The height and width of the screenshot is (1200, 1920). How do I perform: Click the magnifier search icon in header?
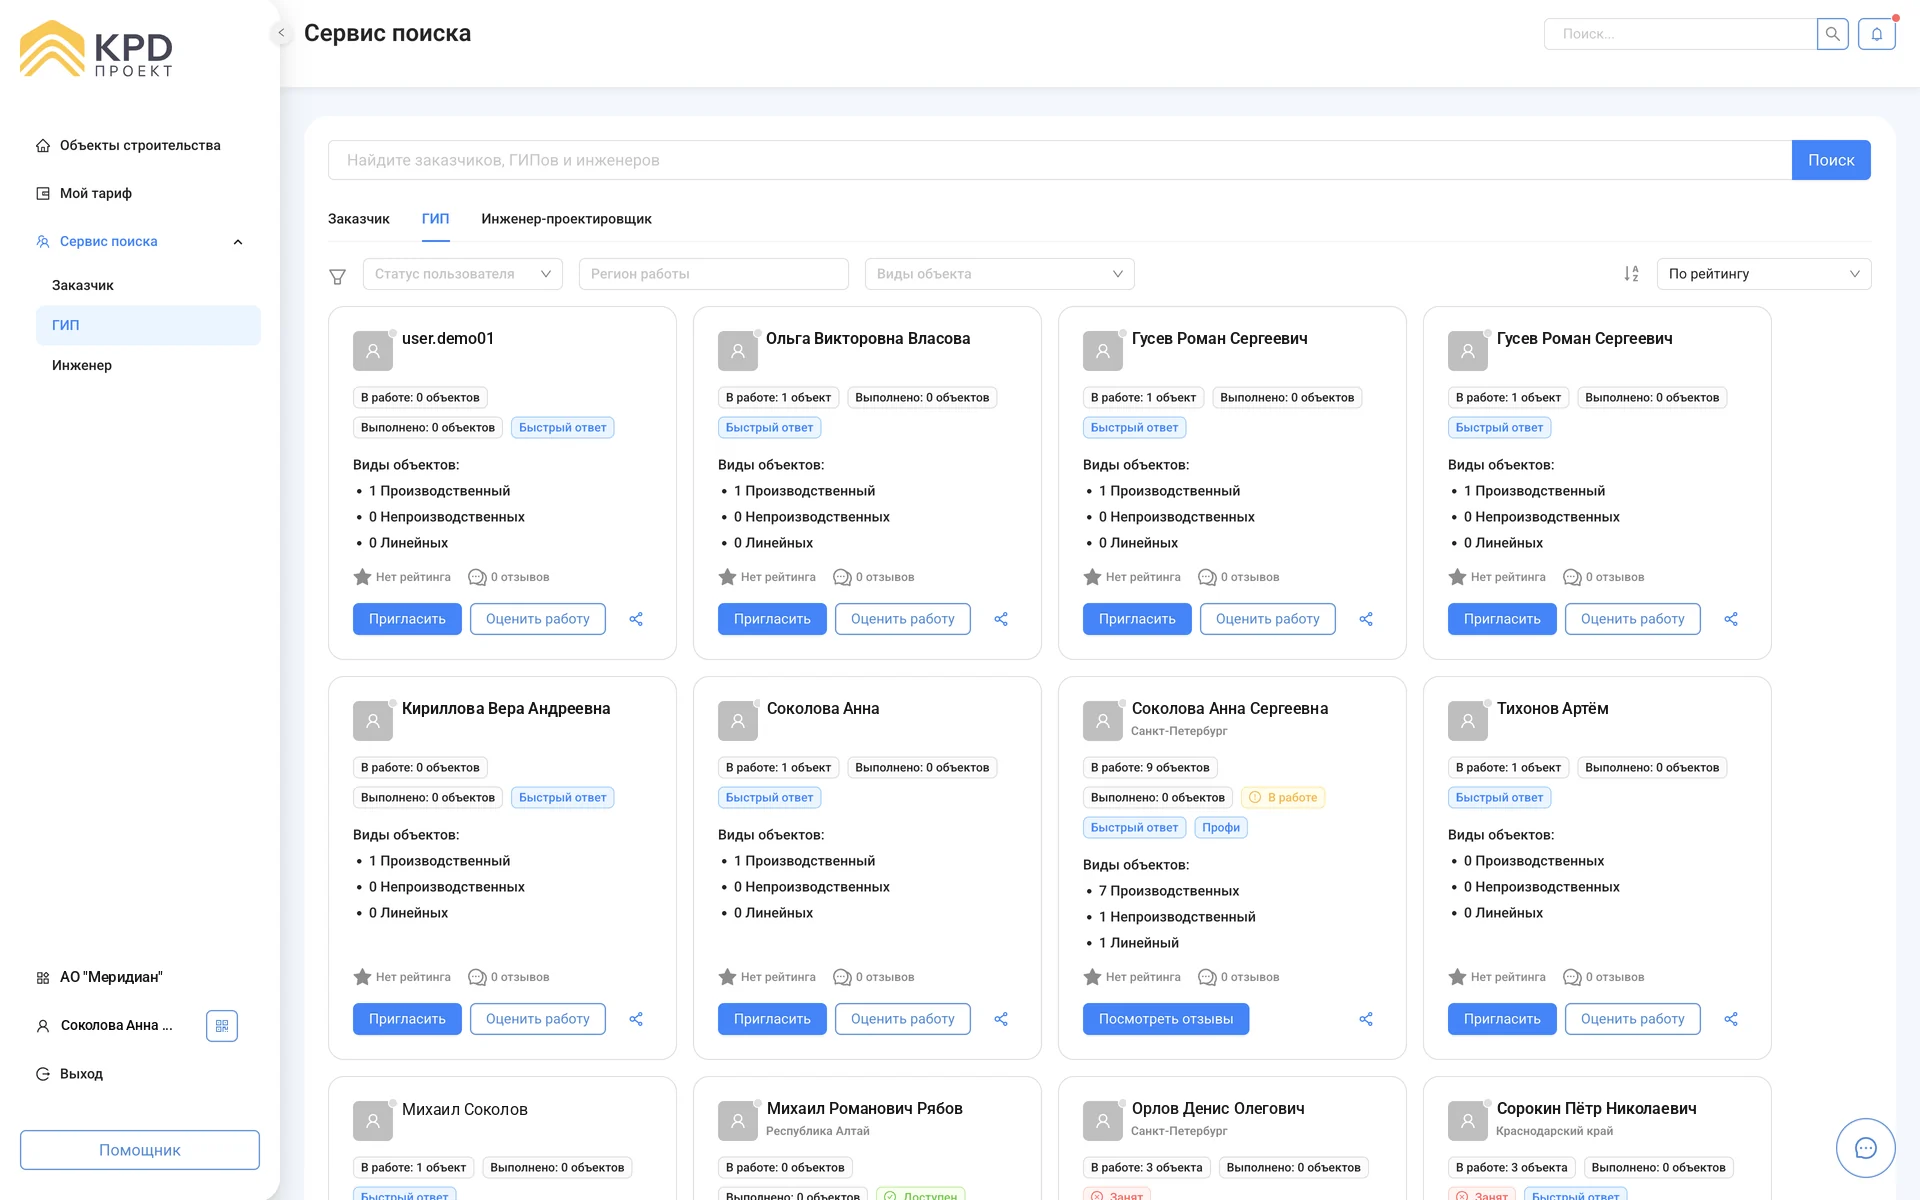pyautogui.click(x=1832, y=34)
